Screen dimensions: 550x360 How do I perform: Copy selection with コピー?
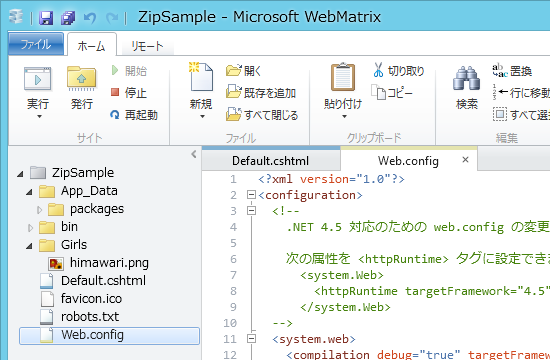pyautogui.click(x=392, y=93)
